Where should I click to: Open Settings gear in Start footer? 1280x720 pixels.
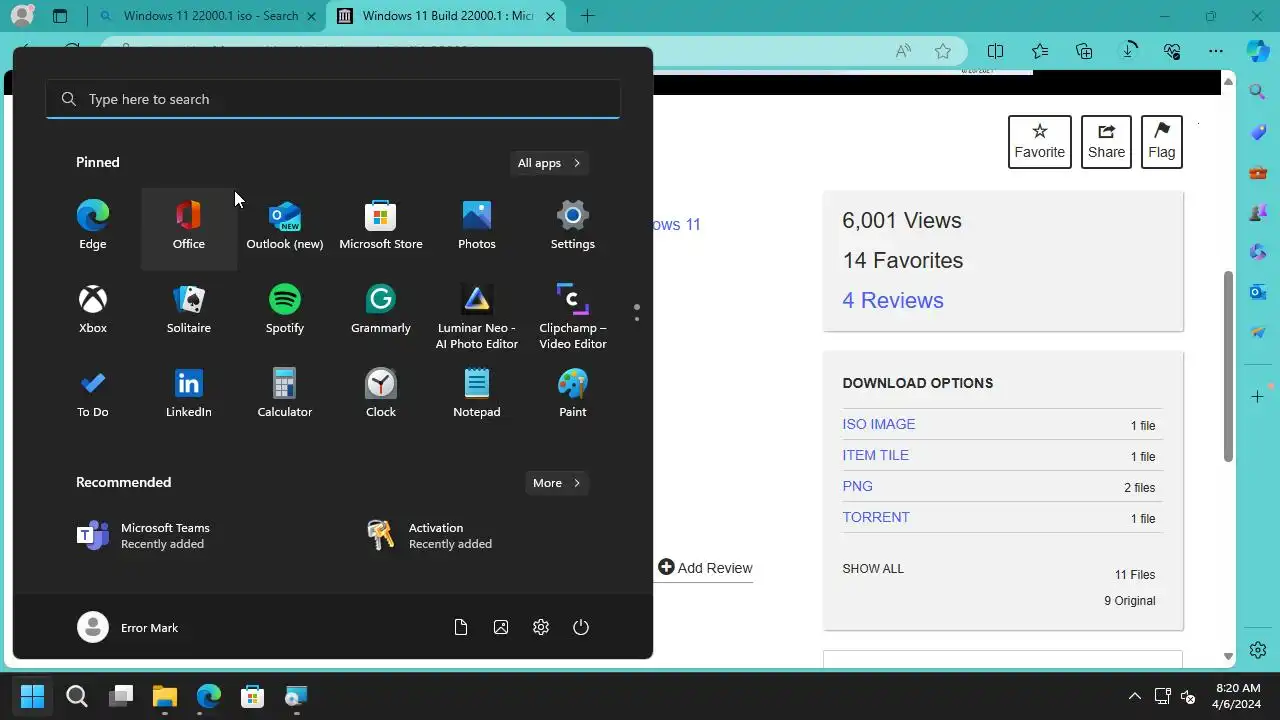(x=541, y=627)
